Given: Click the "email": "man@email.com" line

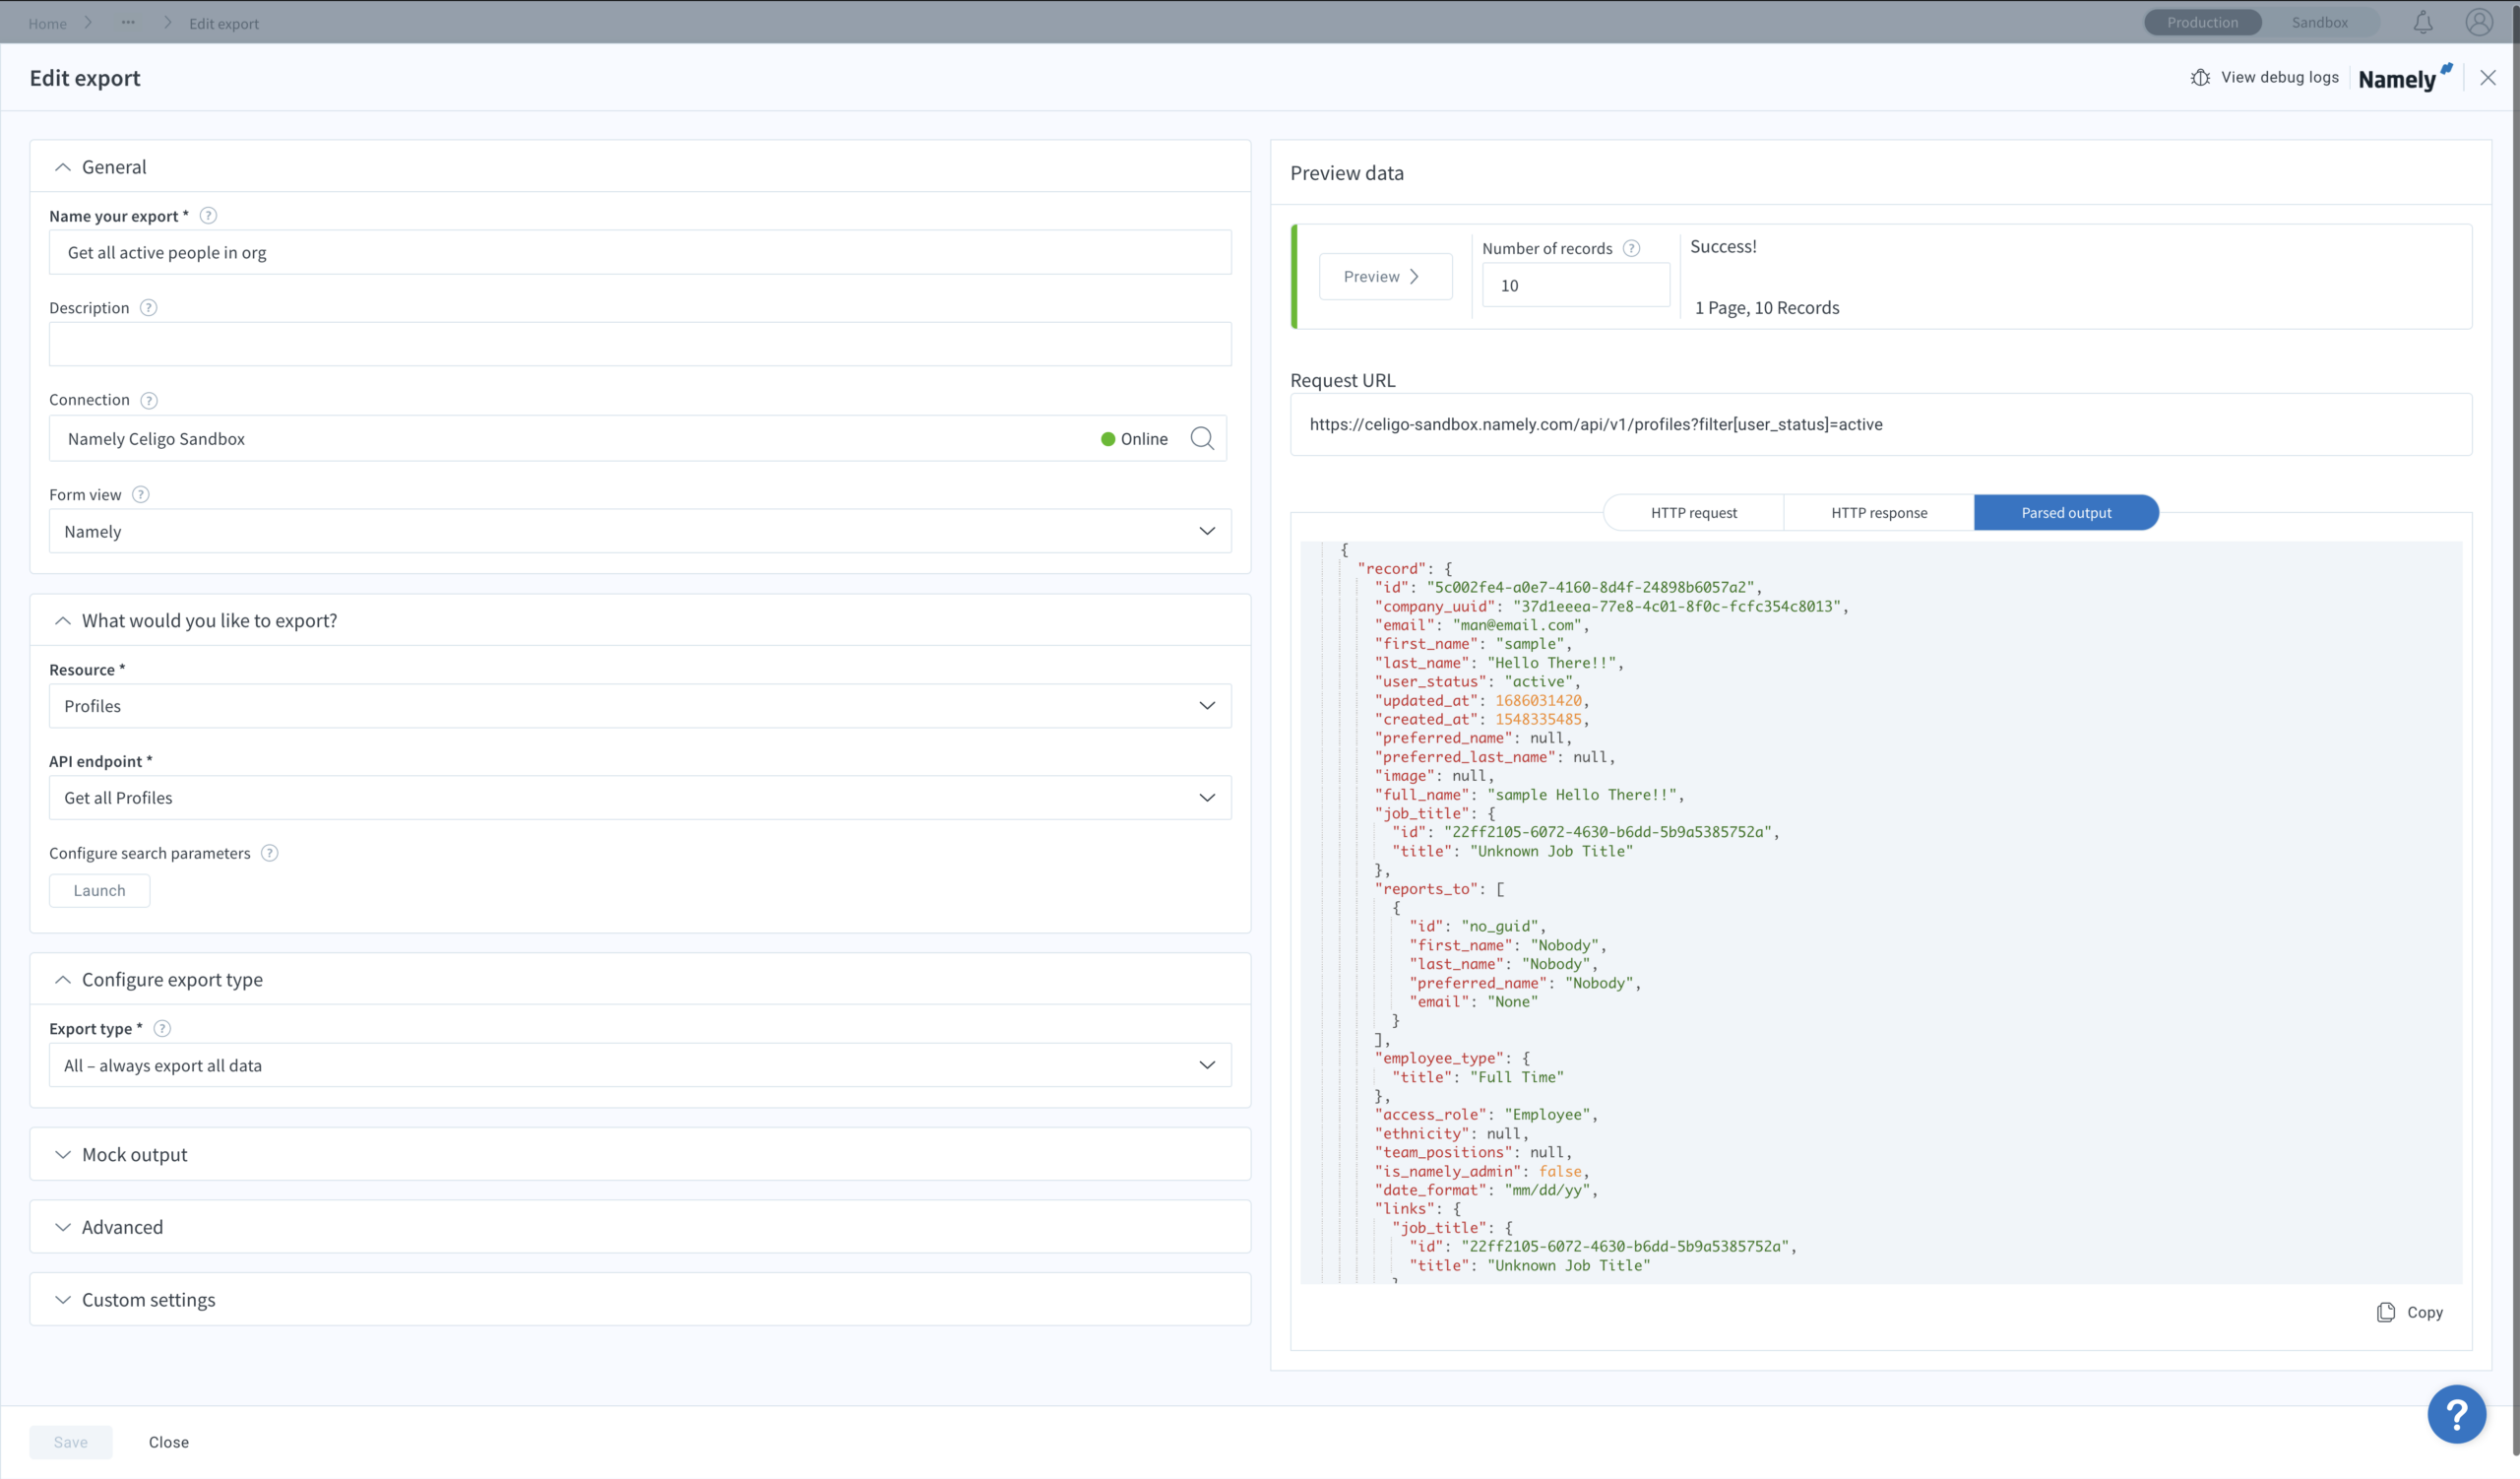Looking at the screenshot, I should (x=1481, y=626).
